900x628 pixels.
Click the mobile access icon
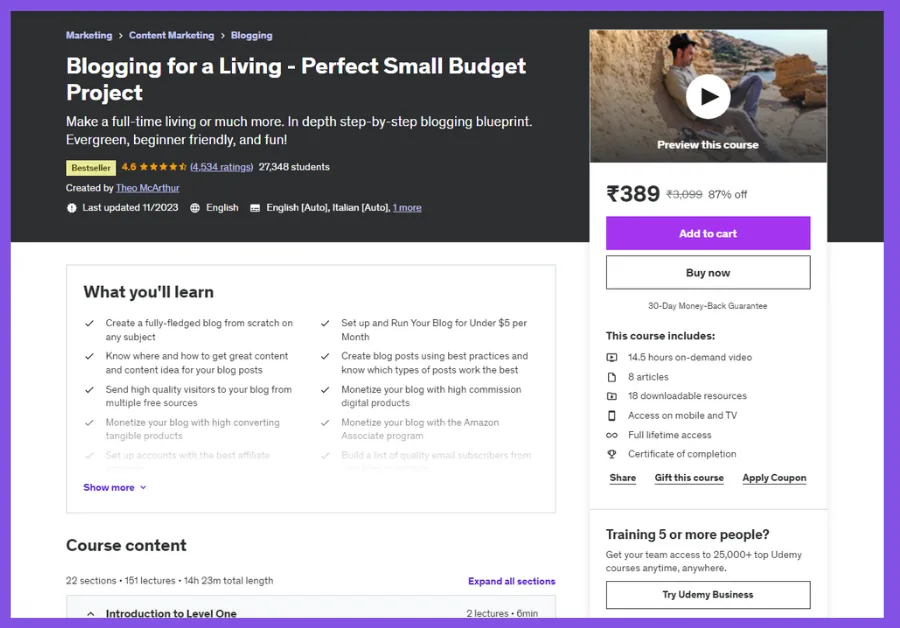click(x=612, y=416)
